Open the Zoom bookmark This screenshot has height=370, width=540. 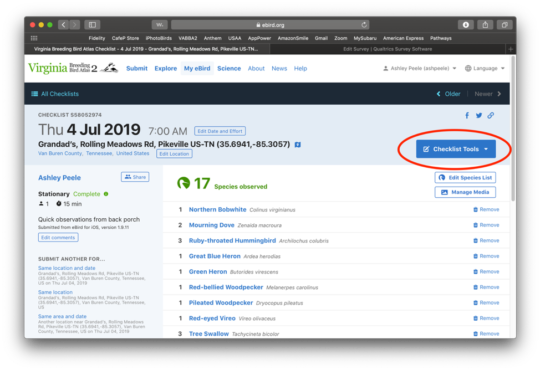pos(341,38)
